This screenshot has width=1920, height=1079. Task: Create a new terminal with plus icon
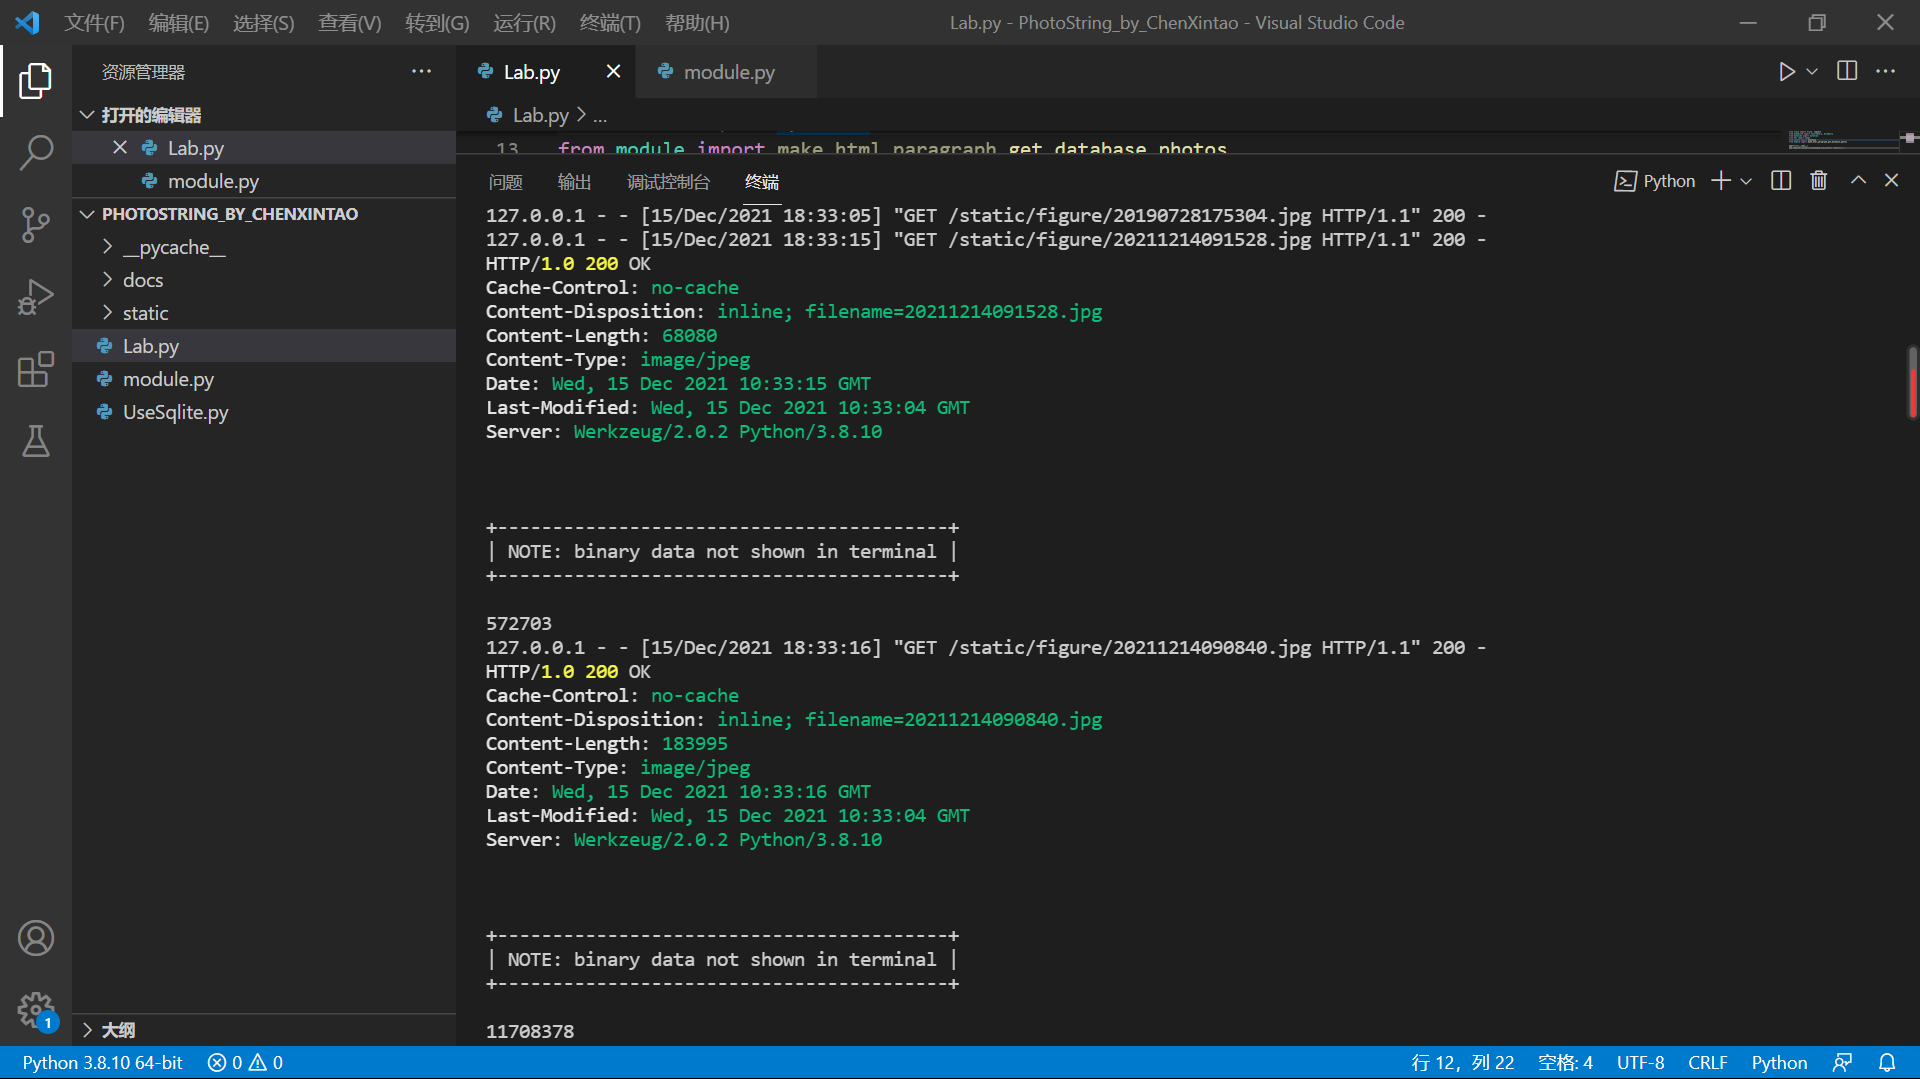1720,181
